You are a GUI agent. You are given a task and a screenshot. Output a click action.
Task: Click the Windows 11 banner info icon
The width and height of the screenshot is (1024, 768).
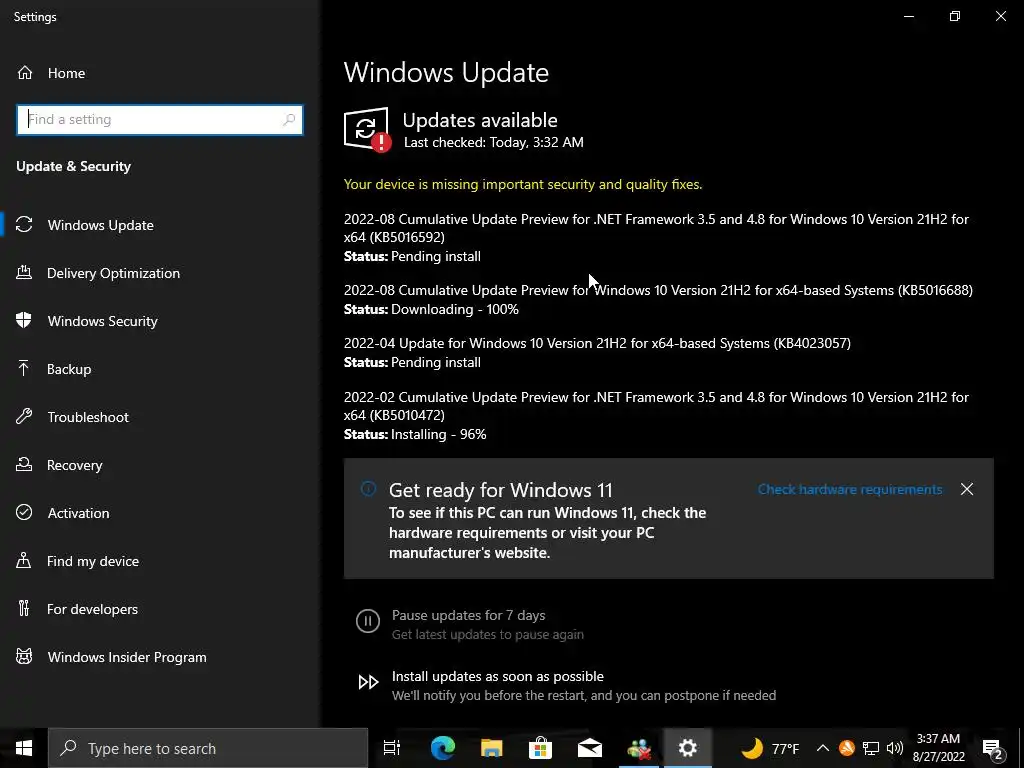[x=368, y=488]
